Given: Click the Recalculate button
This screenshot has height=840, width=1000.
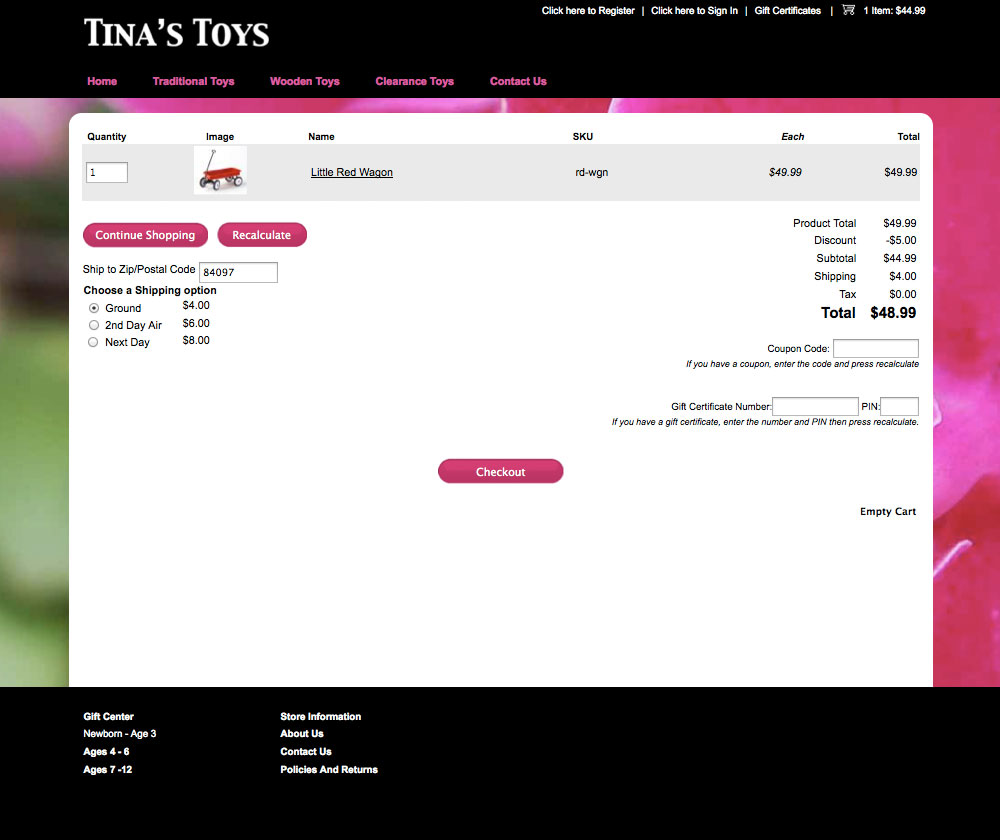Looking at the screenshot, I should [x=262, y=235].
